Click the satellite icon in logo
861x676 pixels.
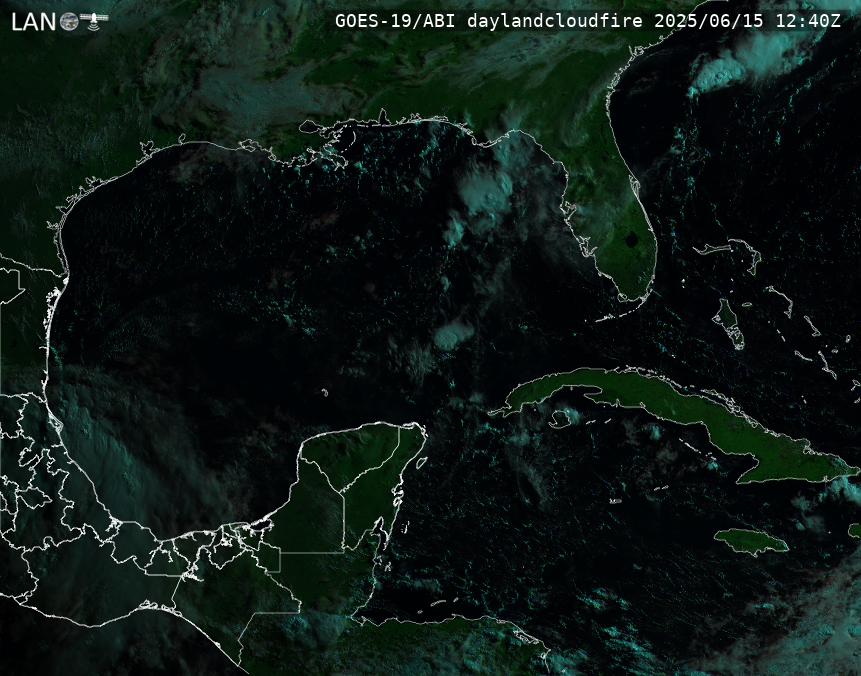(94, 20)
